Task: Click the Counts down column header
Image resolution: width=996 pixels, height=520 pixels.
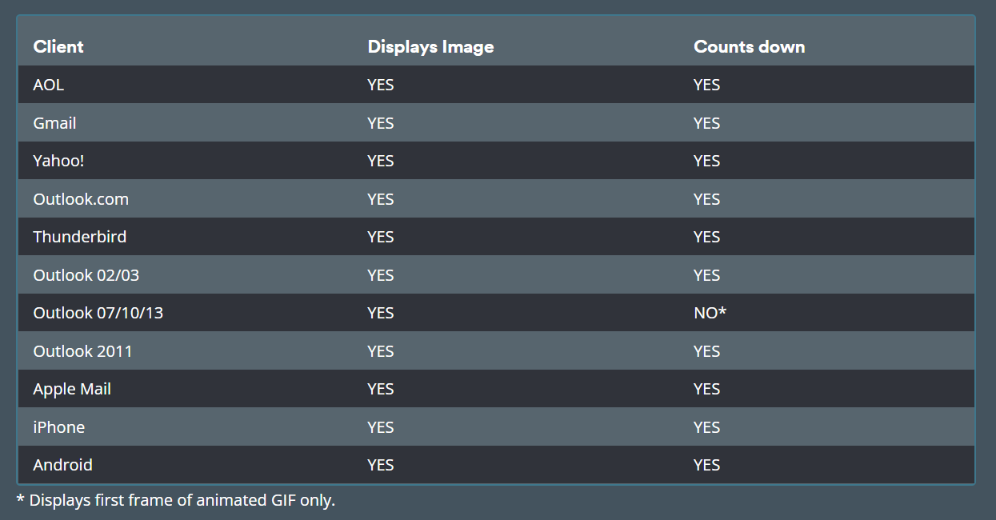Action: (x=749, y=46)
